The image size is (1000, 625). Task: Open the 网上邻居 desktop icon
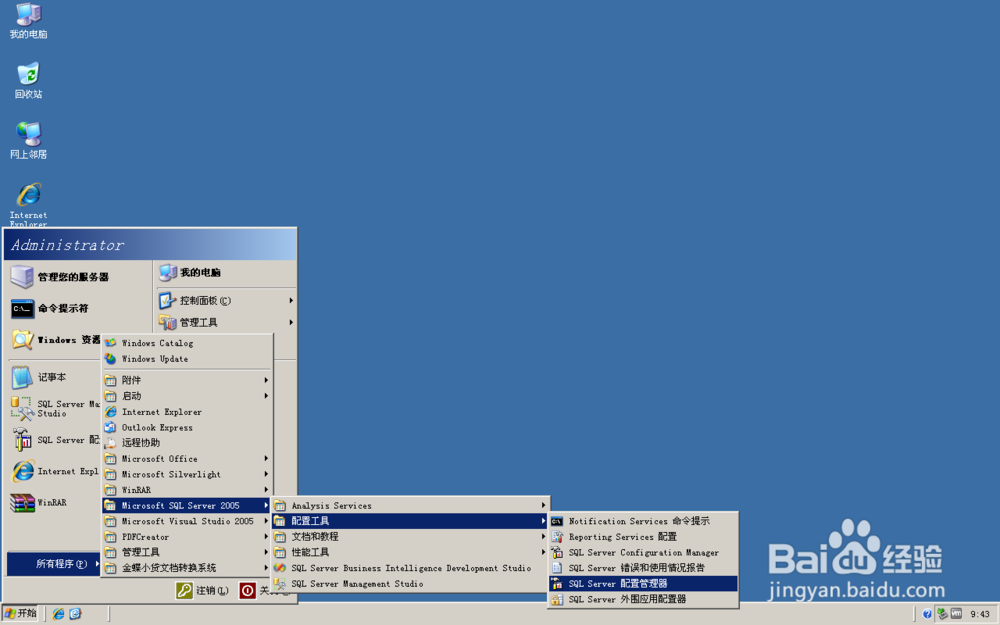click(28, 140)
